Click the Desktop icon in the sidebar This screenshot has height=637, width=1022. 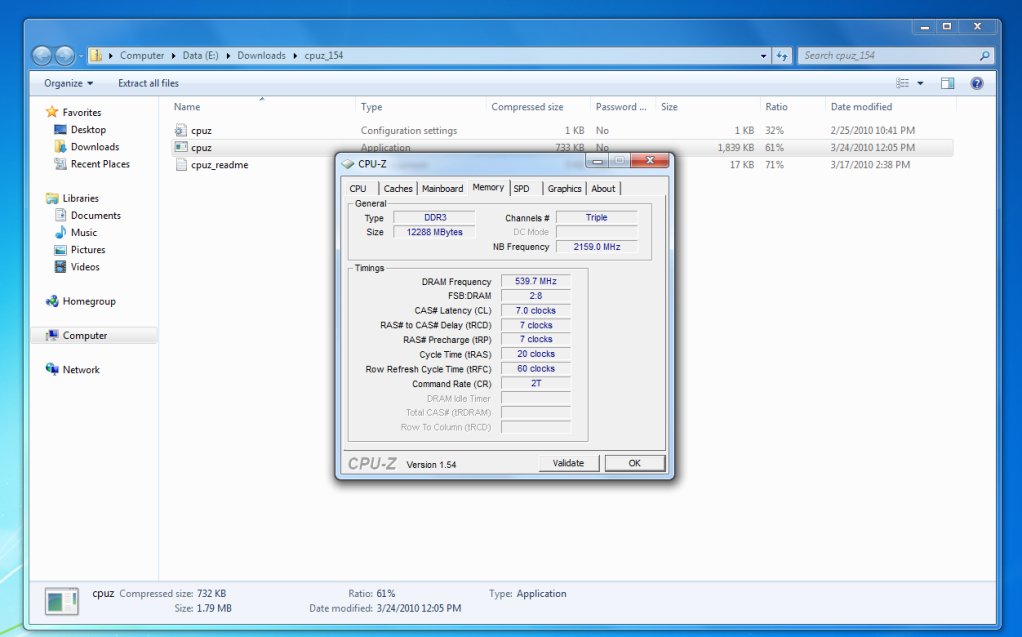[x=61, y=130]
